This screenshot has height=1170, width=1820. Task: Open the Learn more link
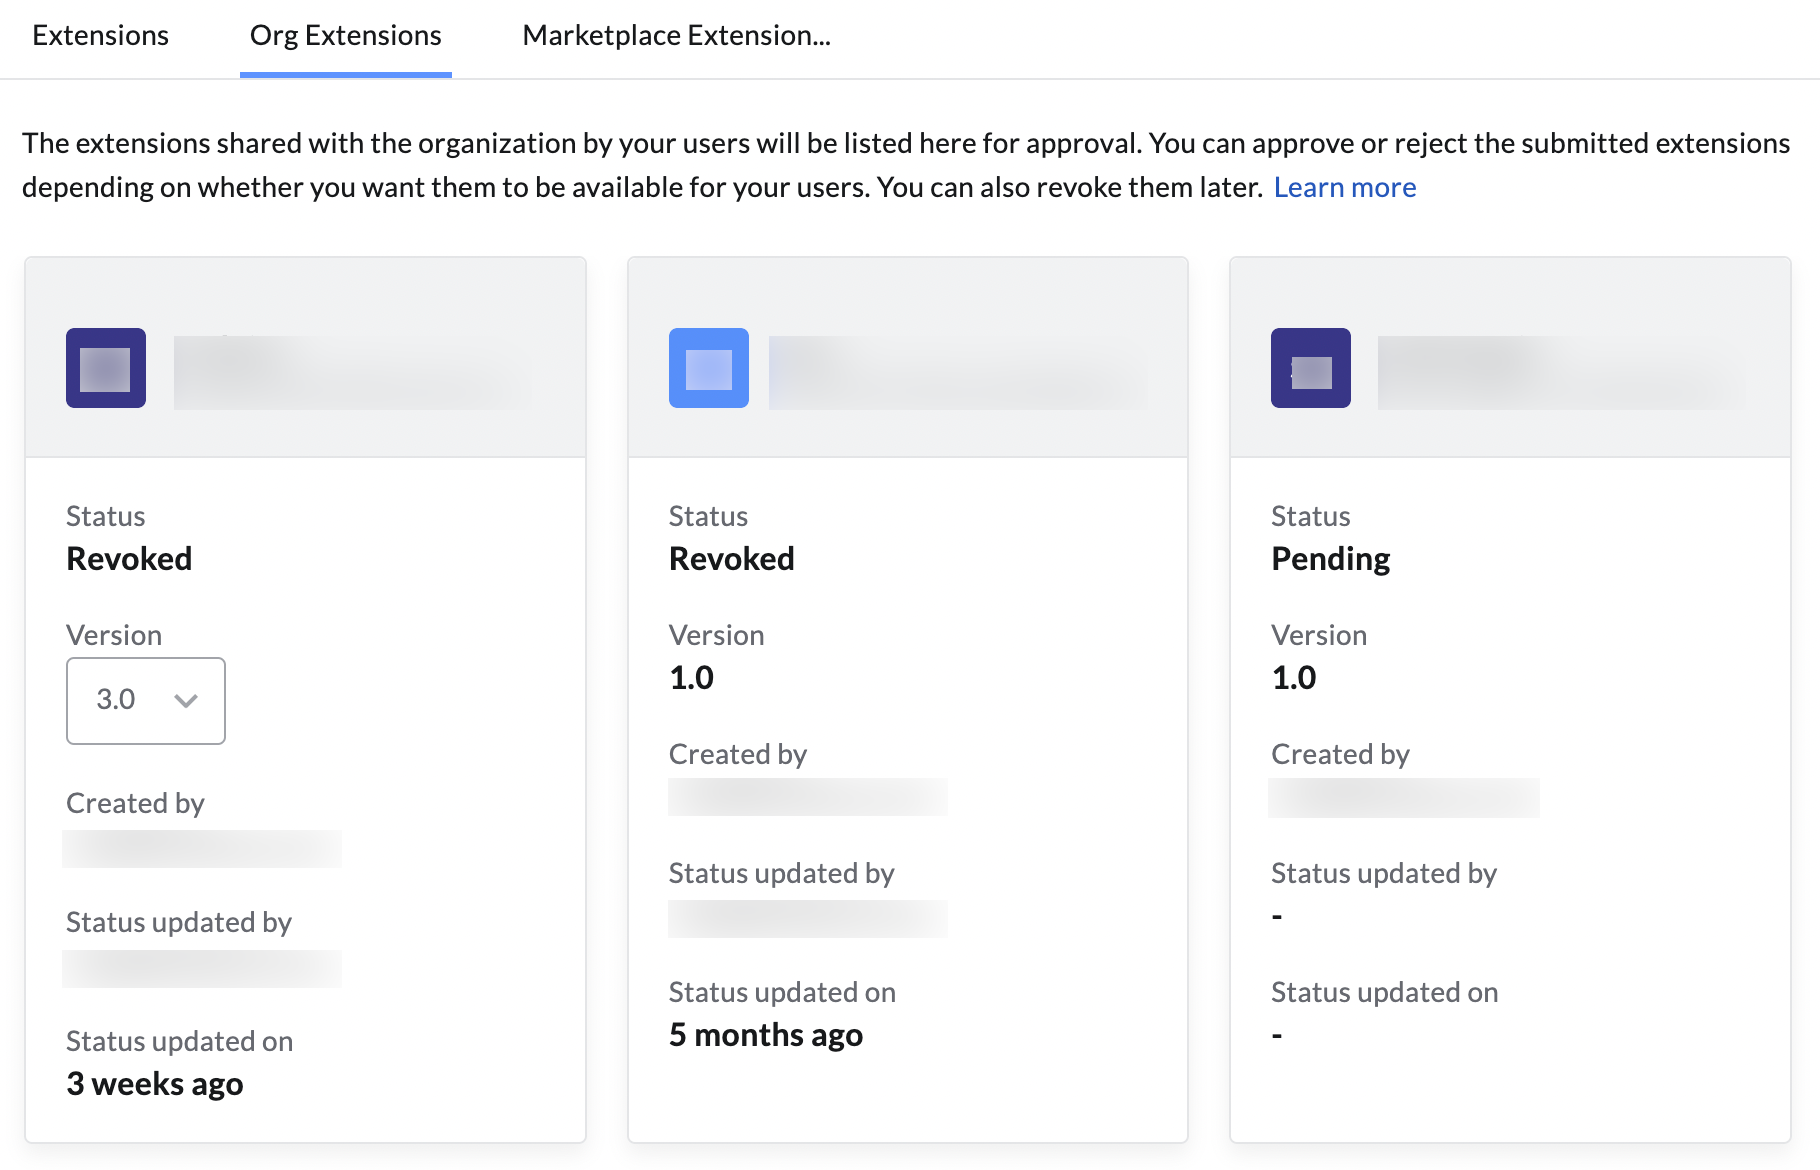(1345, 187)
